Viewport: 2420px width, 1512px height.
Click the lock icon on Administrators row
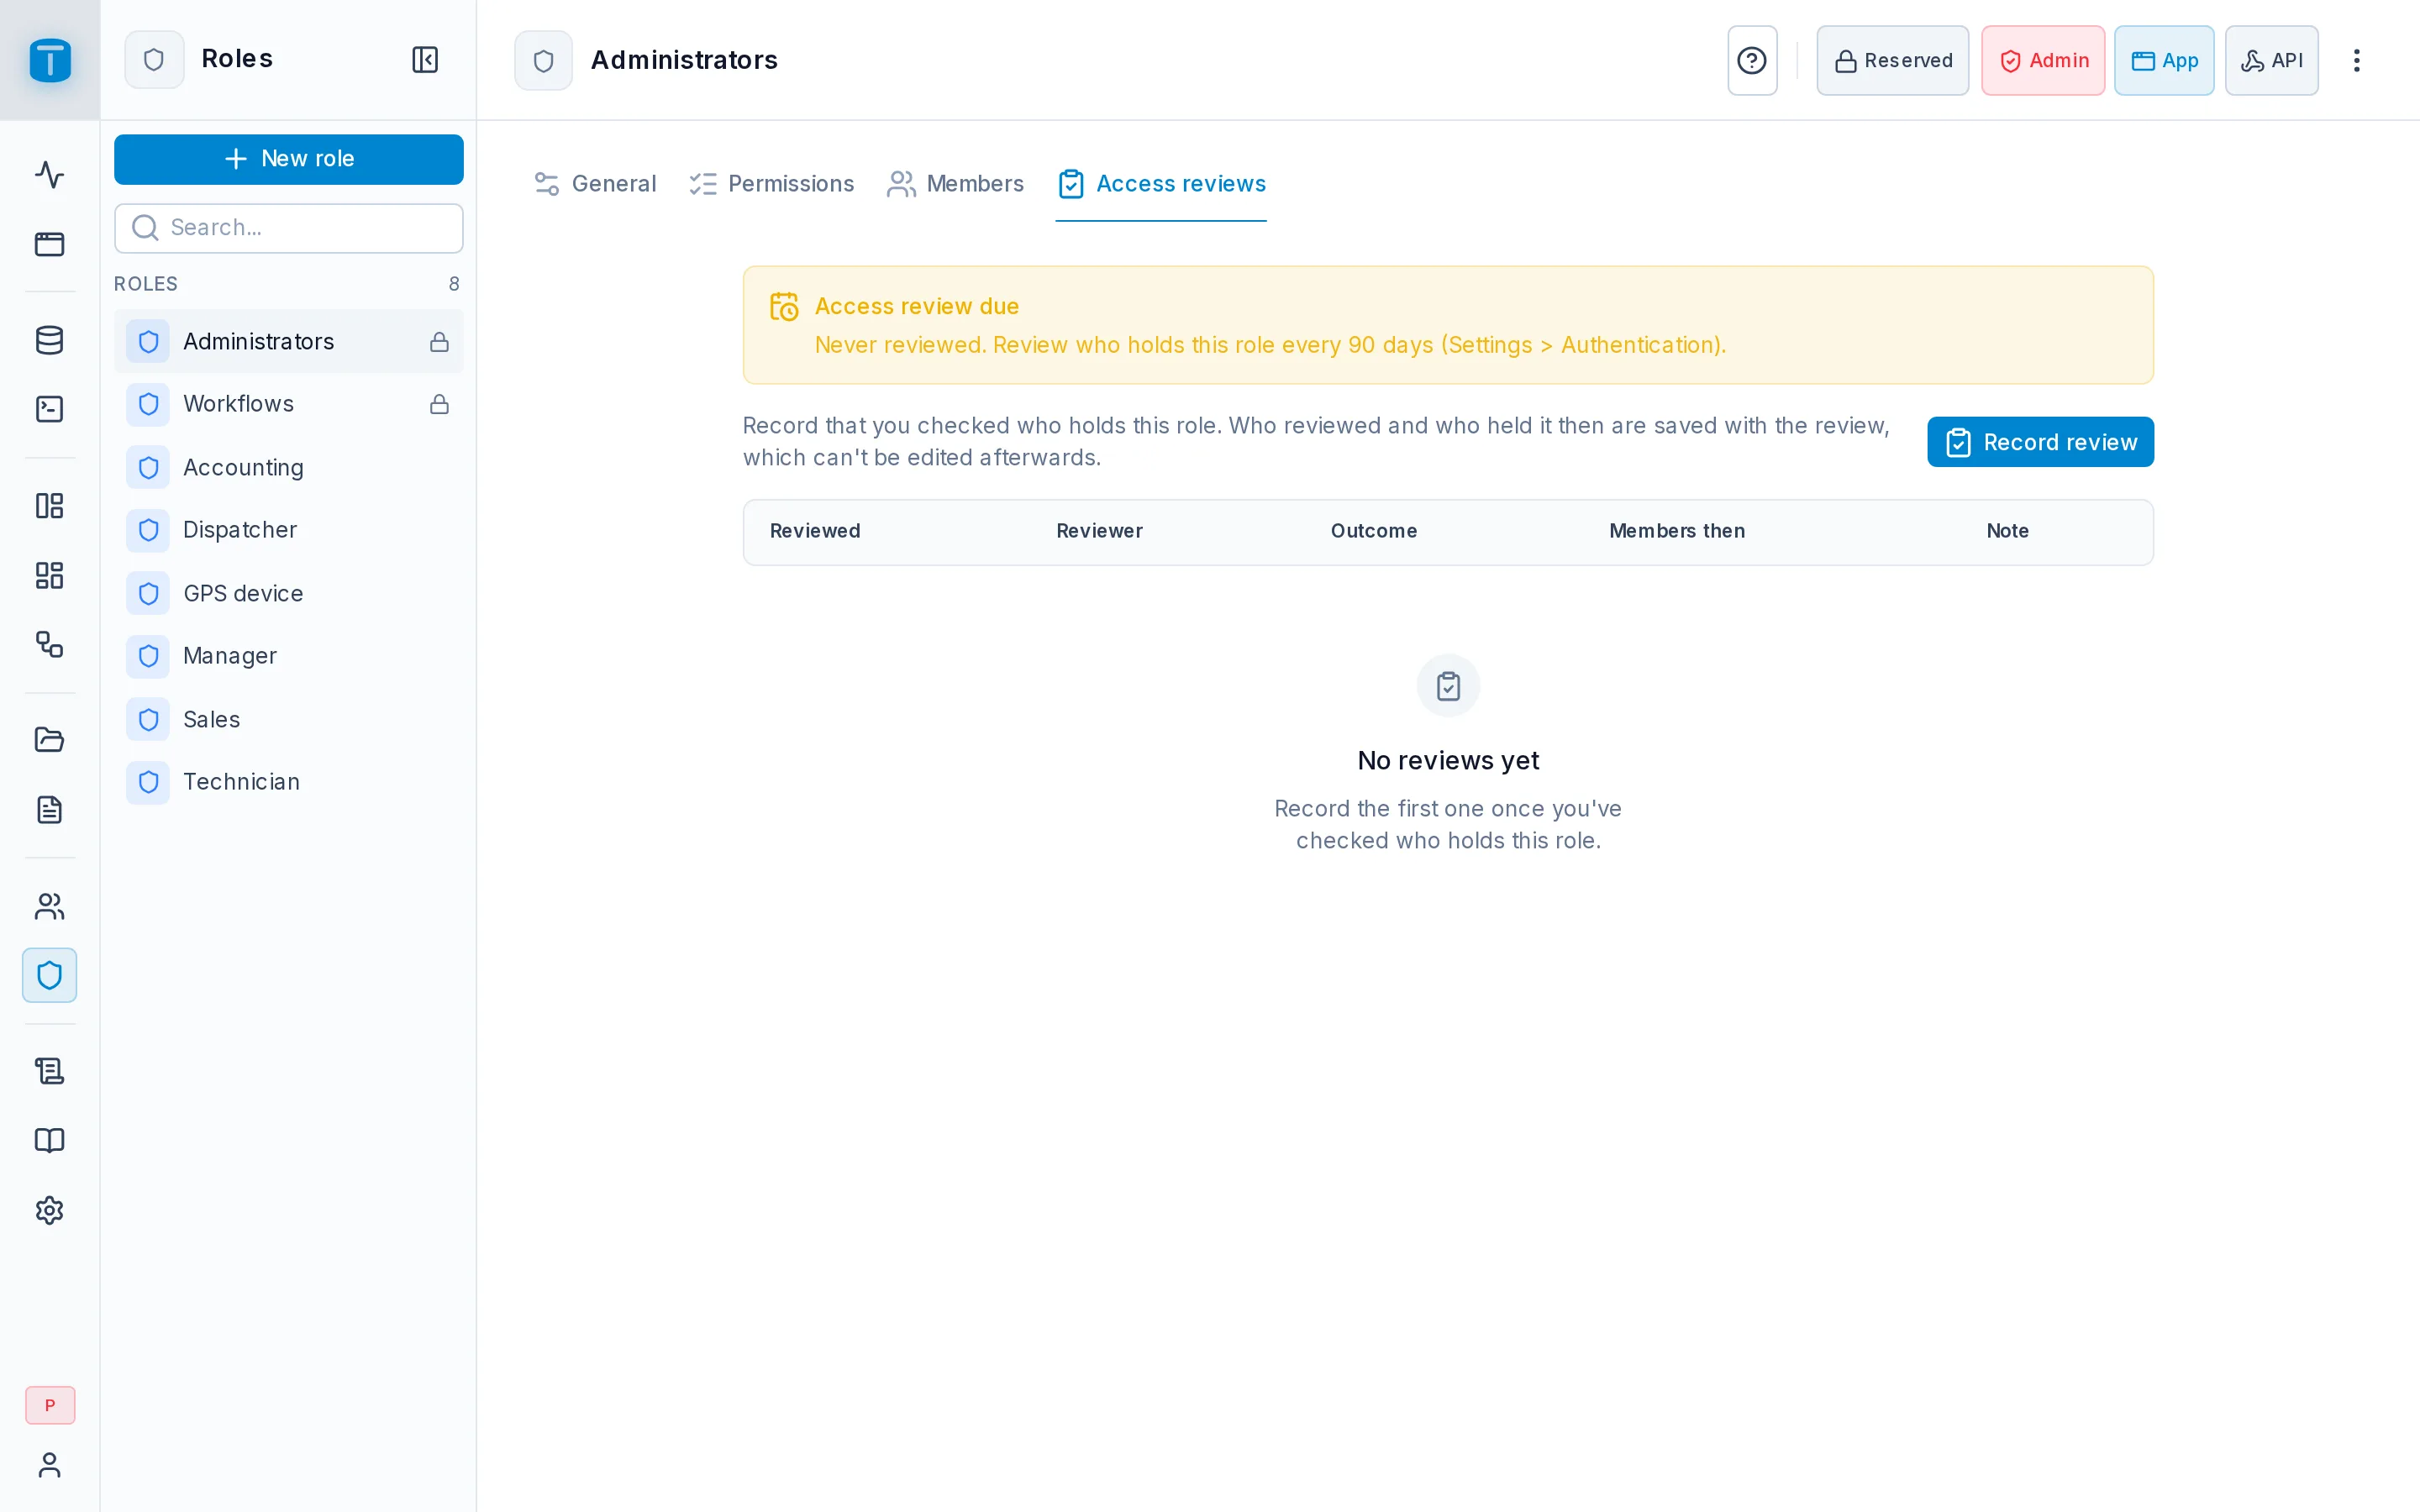[x=439, y=342]
